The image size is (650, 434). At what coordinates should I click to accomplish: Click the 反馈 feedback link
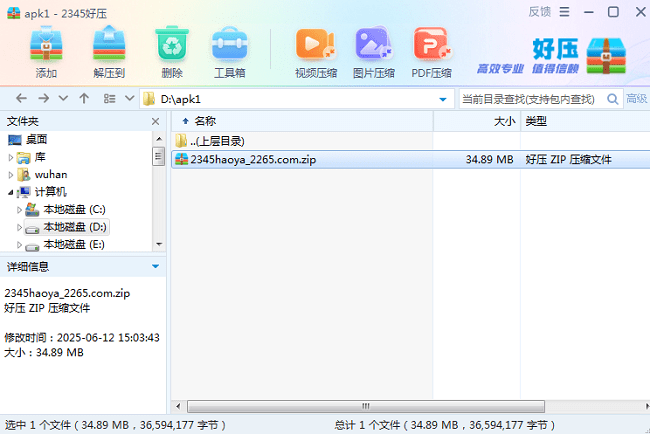pos(540,12)
